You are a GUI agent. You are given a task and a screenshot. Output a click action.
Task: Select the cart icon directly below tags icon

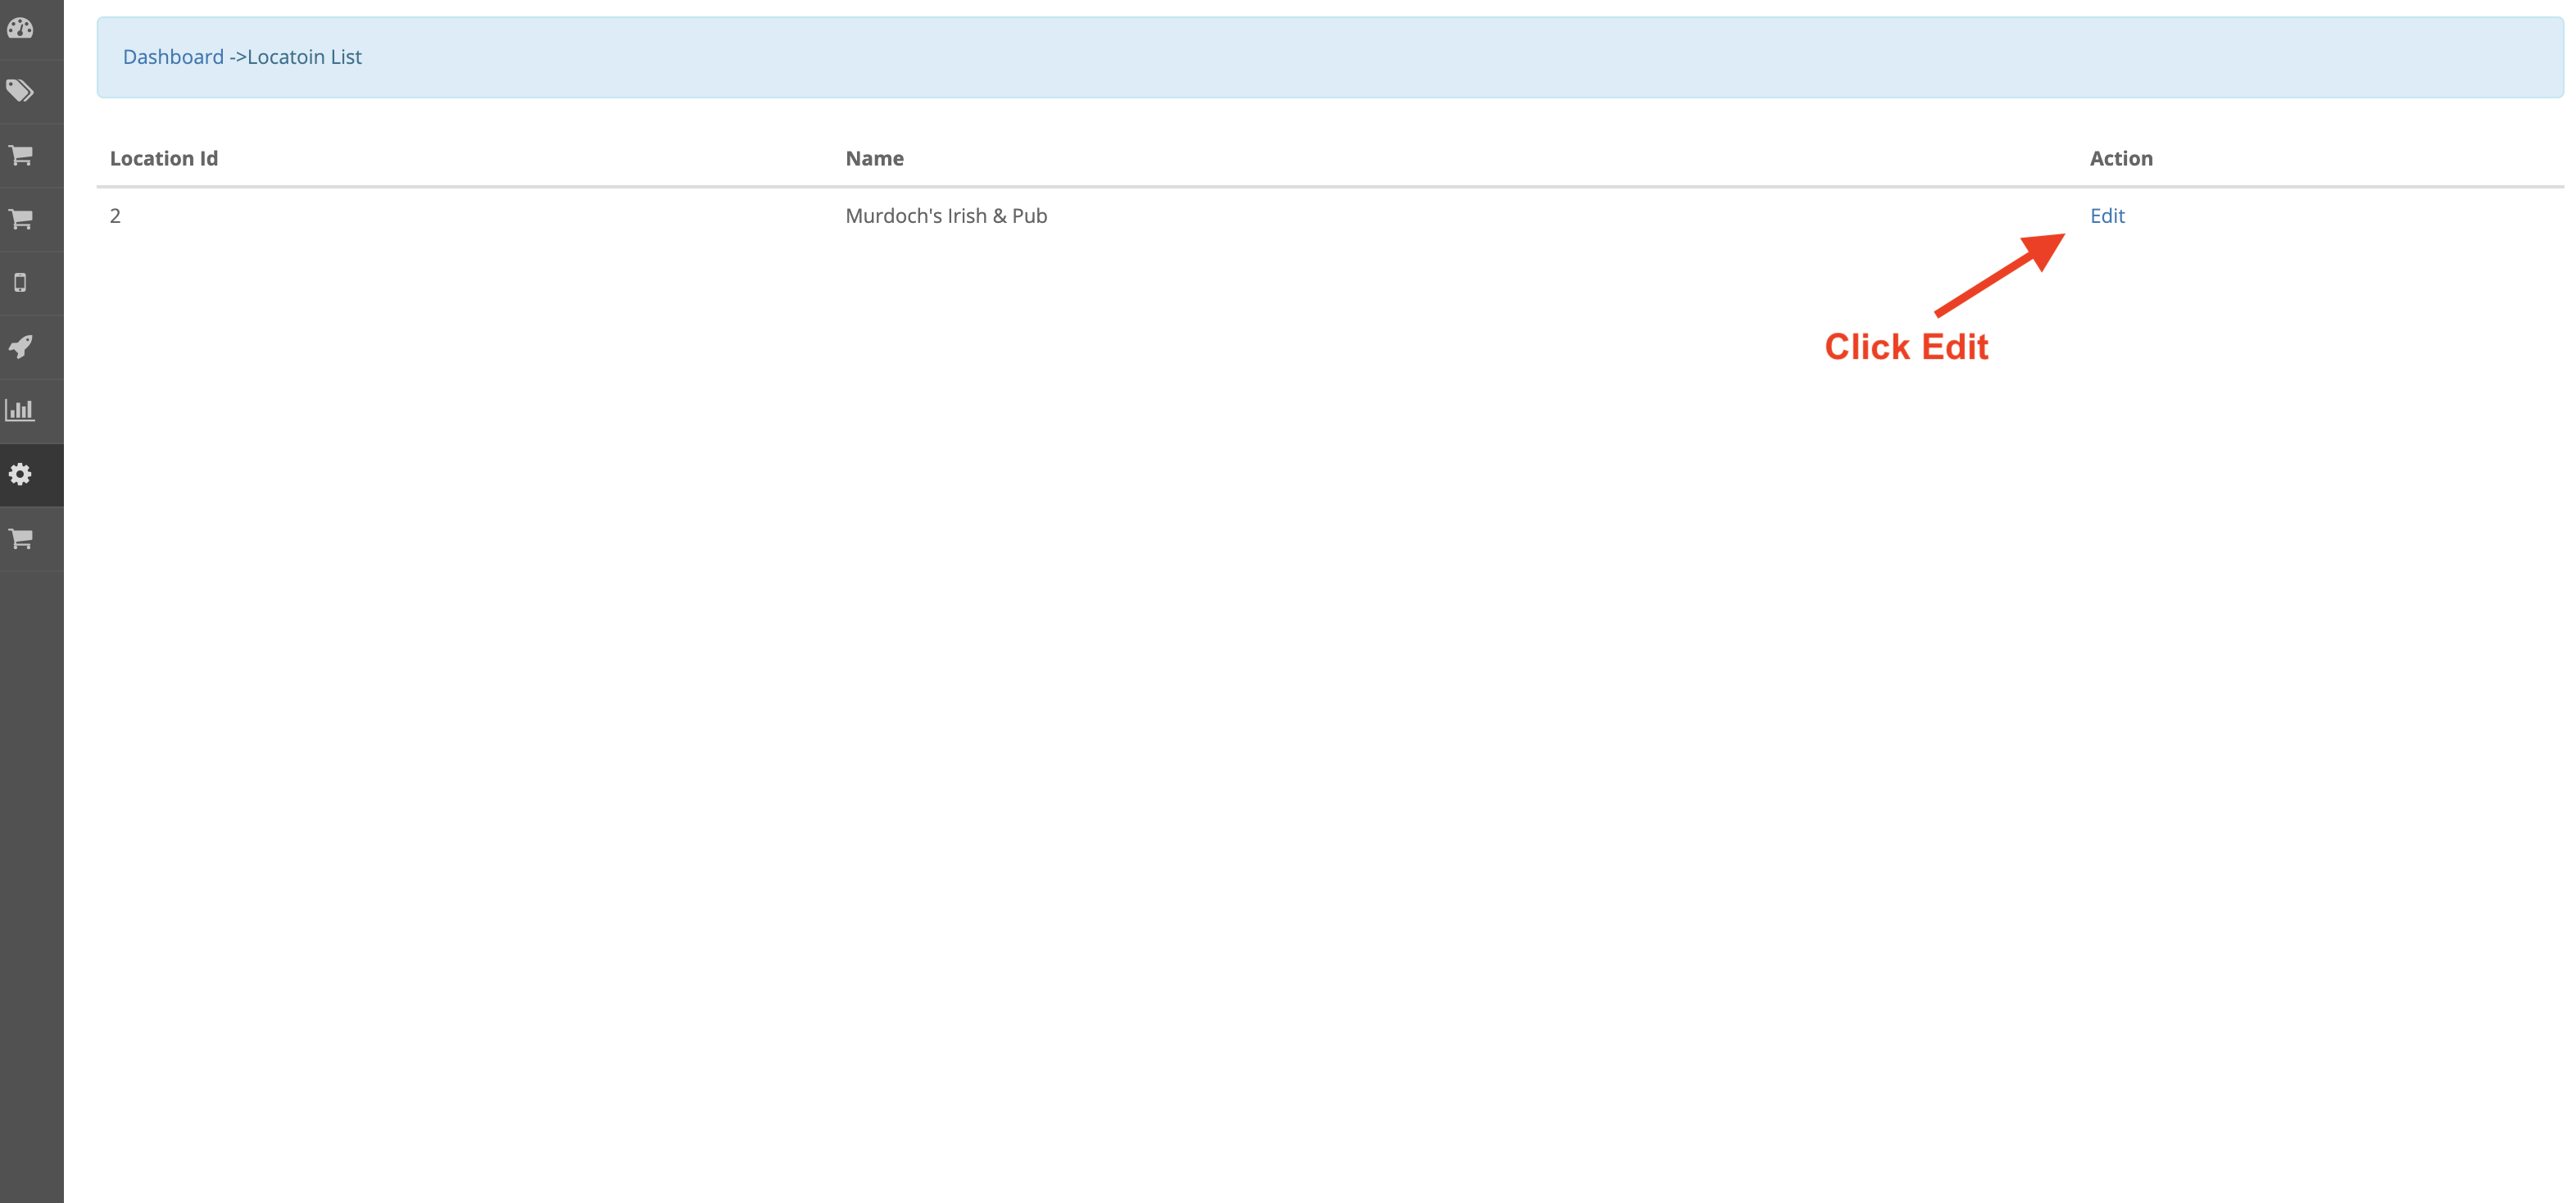pos(20,155)
